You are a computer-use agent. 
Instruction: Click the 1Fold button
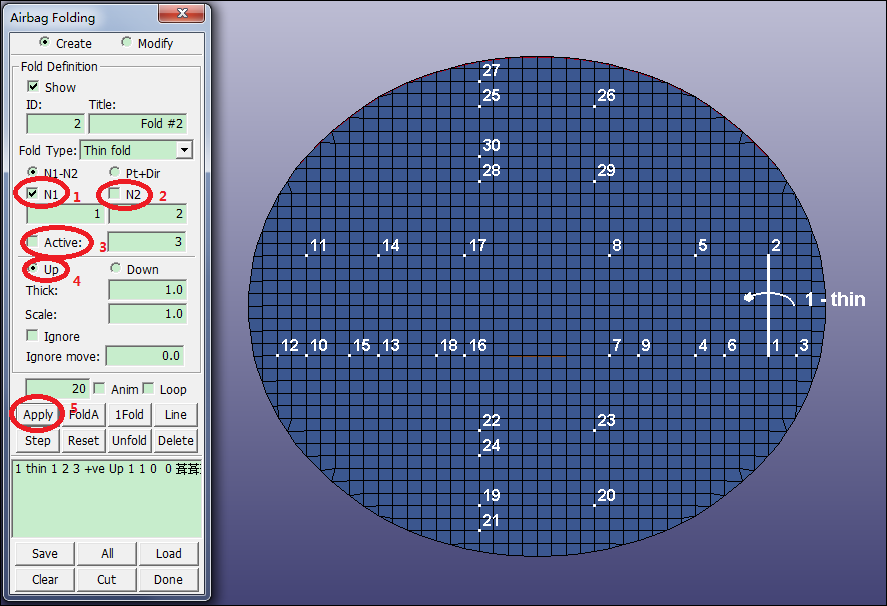[129, 415]
